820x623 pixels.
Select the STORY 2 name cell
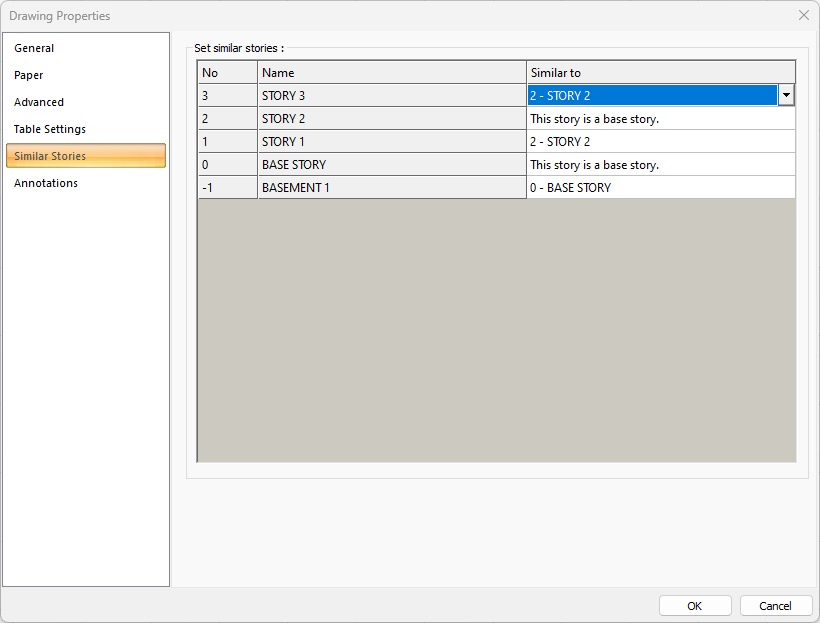[x=392, y=119]
